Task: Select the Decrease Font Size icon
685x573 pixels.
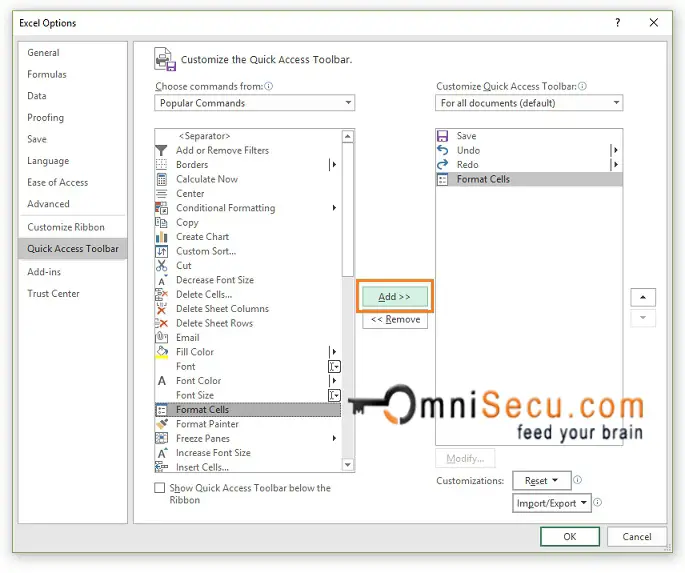Action: [x=161, y=280]
